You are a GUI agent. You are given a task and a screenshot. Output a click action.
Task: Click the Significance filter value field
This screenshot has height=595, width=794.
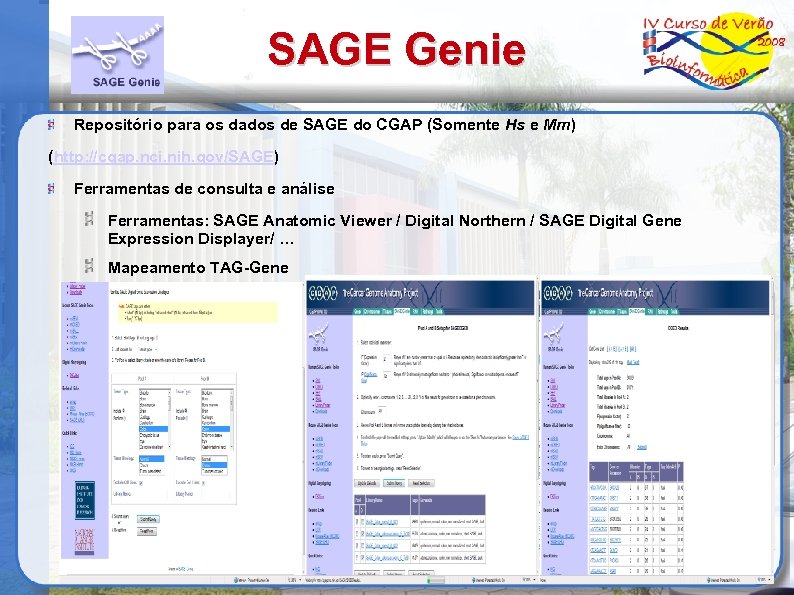[x=387, y=376]
